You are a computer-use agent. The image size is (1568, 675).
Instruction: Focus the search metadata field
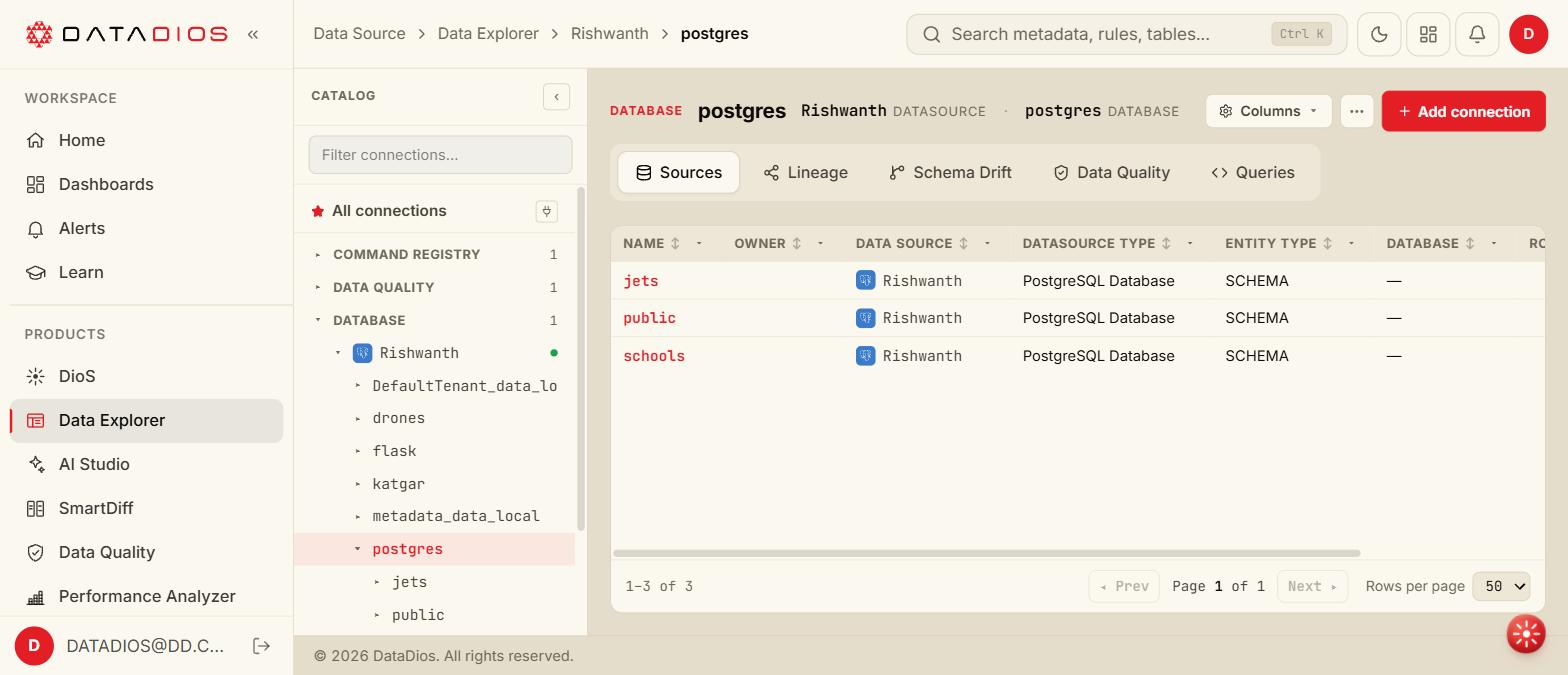coord(1126,34)
